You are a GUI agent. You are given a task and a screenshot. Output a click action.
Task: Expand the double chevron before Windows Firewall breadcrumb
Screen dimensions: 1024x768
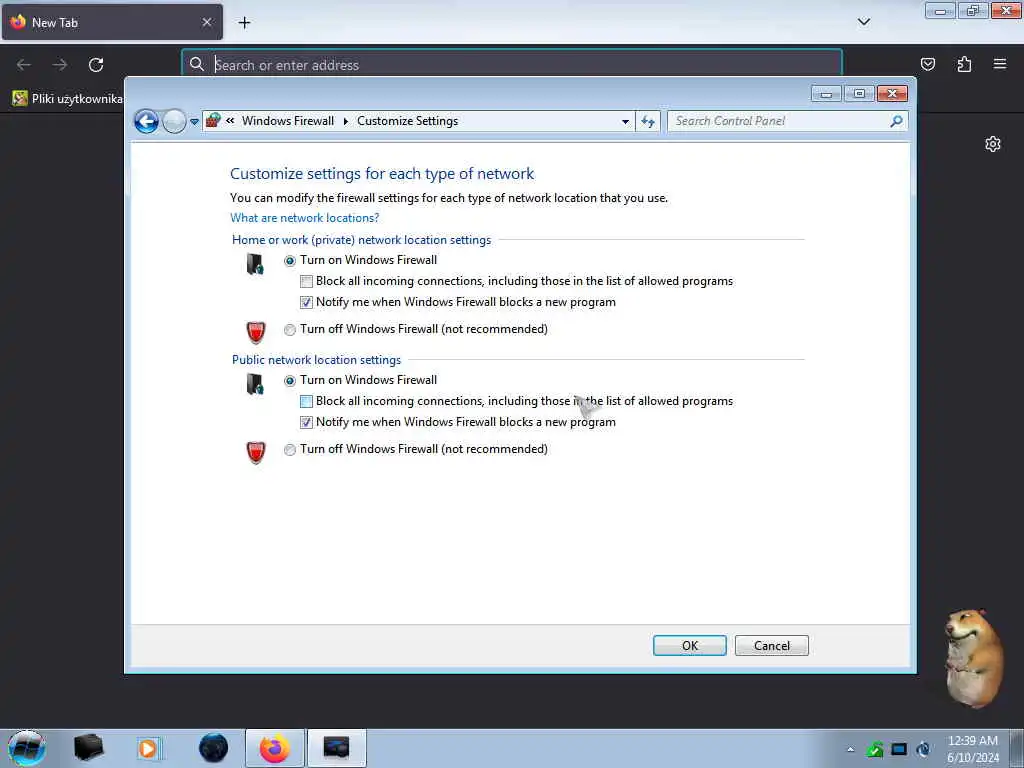[230, 120]
